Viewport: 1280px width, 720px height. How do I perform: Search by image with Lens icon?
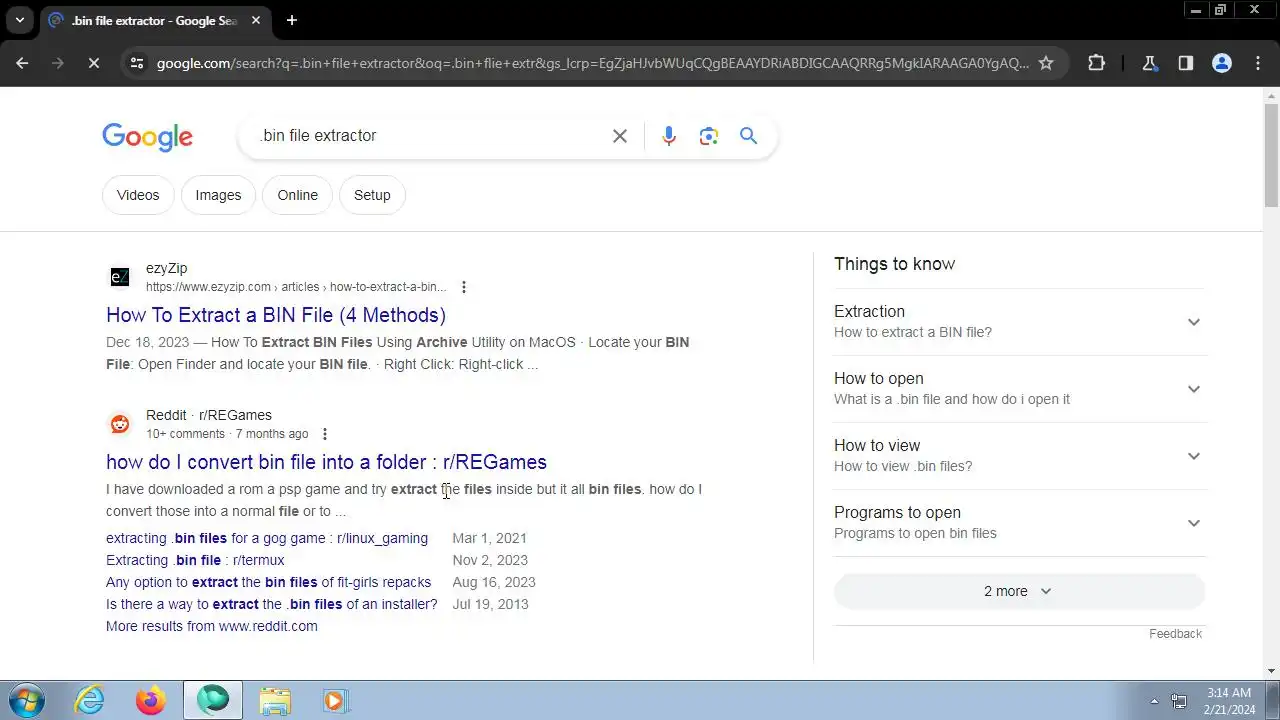(x=709, y=136)
